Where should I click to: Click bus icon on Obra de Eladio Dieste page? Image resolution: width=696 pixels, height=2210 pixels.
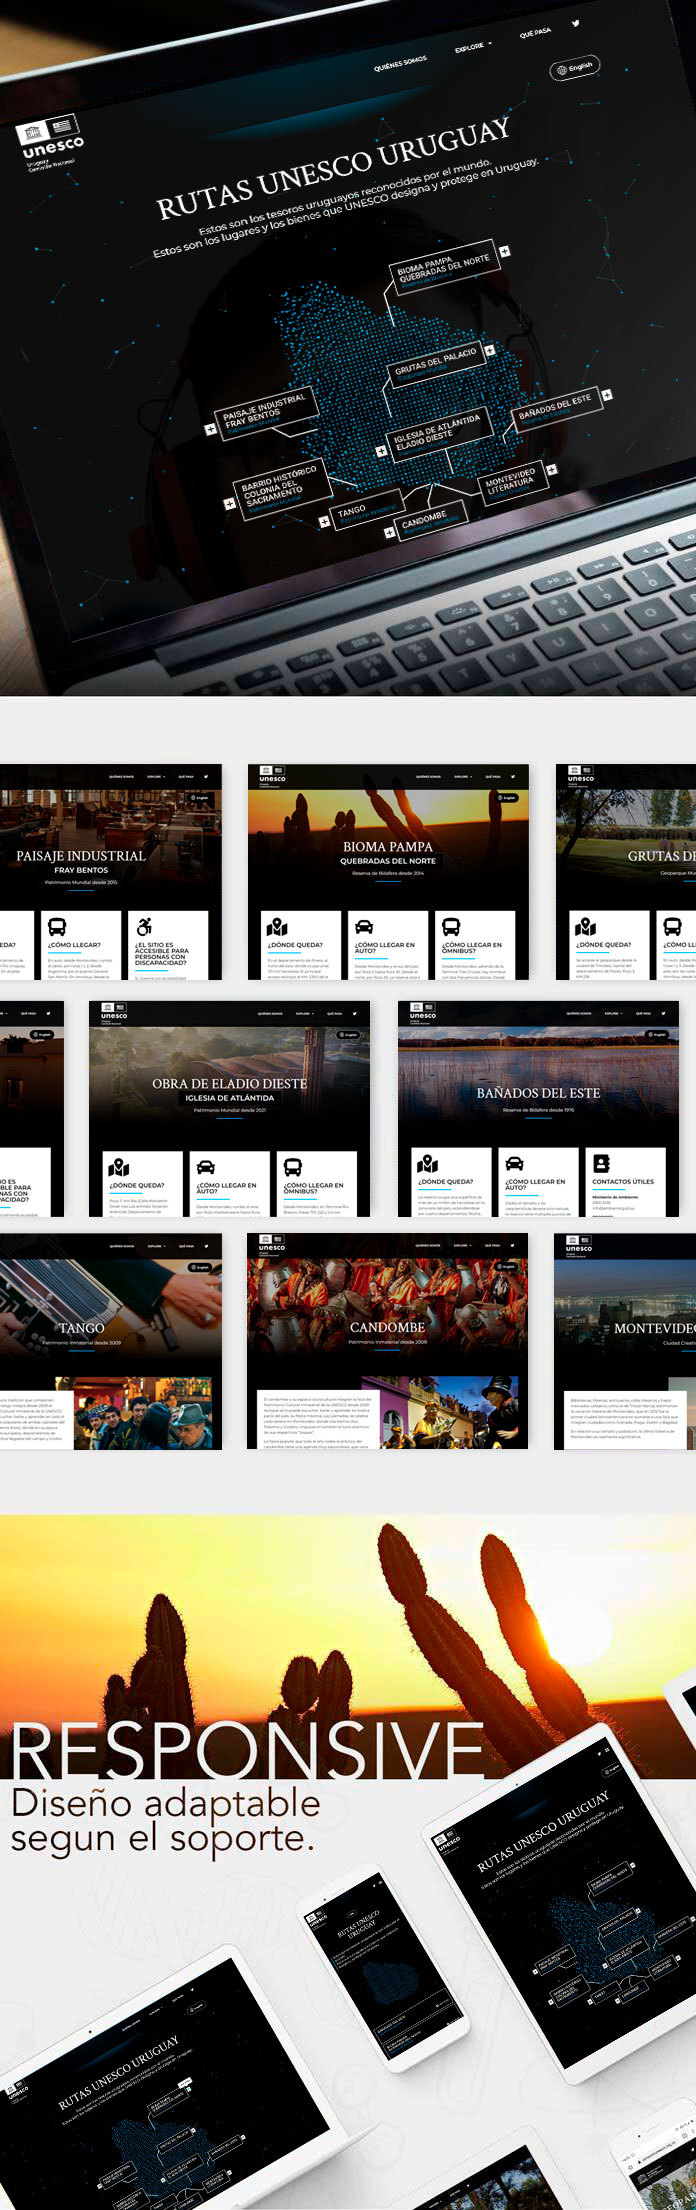click(x=293, y=1167)
